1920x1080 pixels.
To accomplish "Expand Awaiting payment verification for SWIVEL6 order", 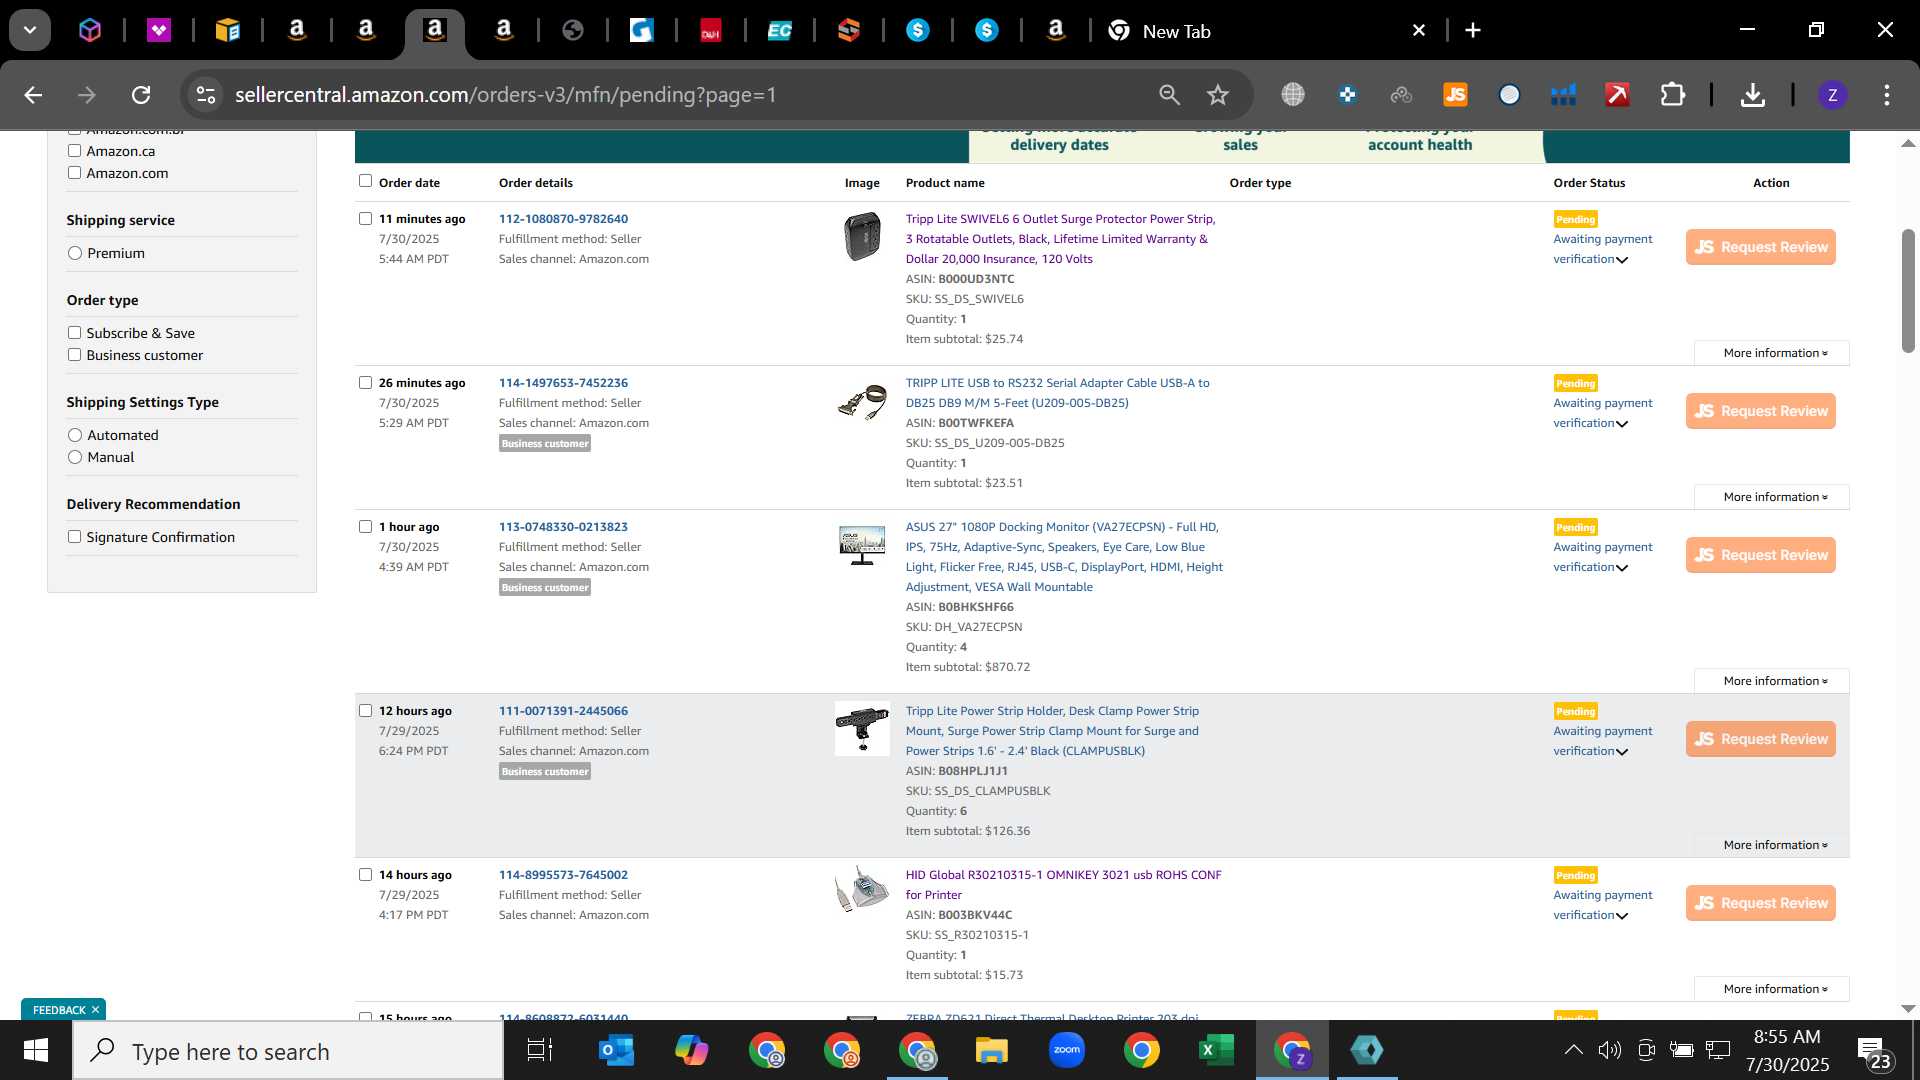I will tap(1603, 249).
